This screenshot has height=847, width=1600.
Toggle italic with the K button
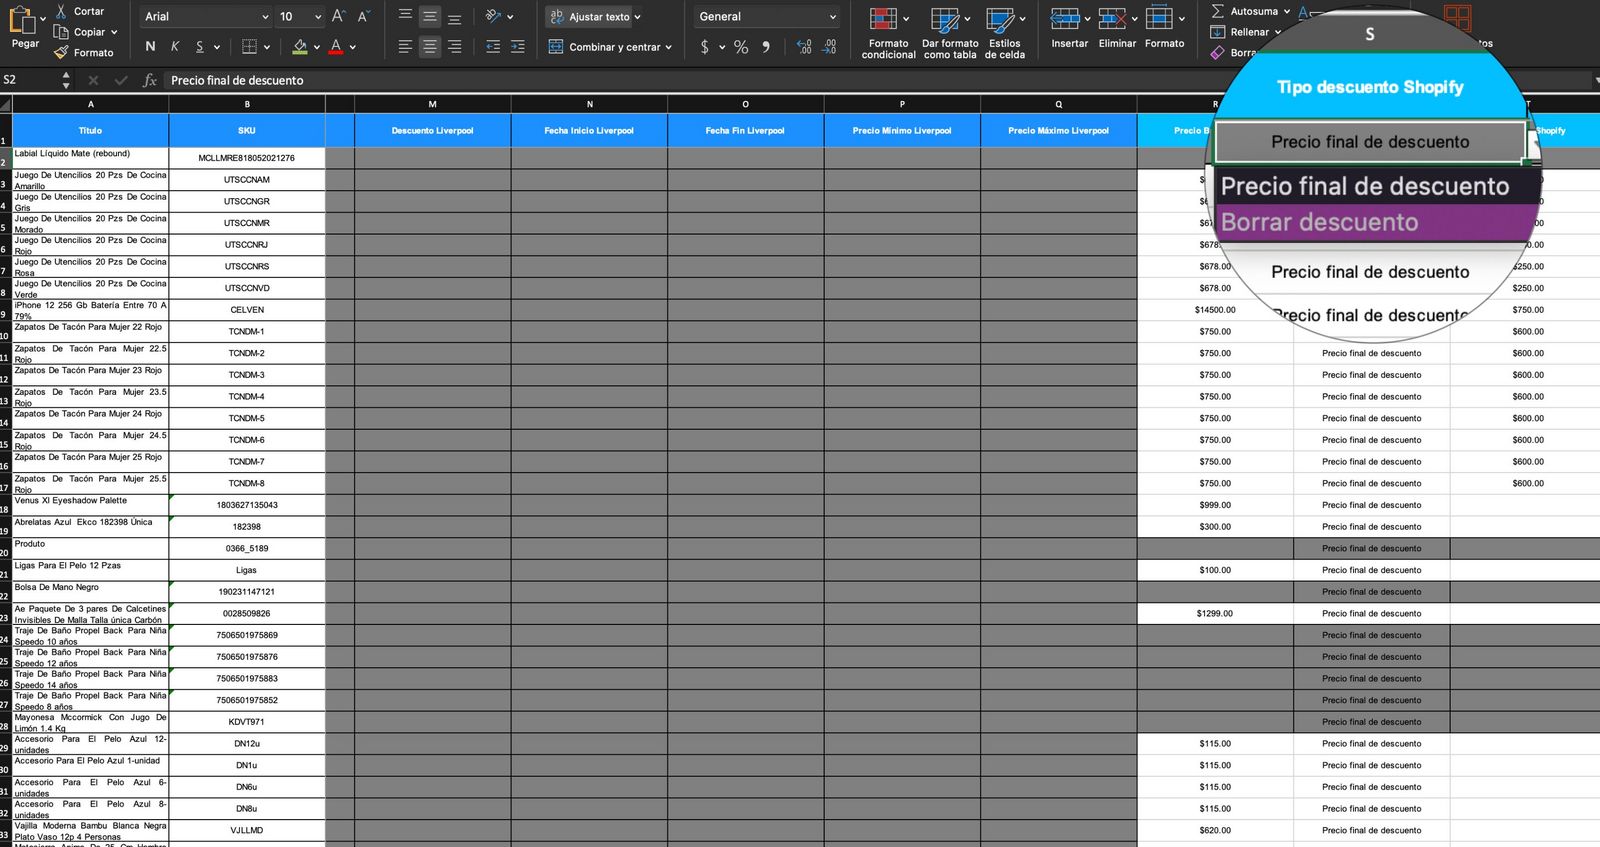[x=175, y=46]
